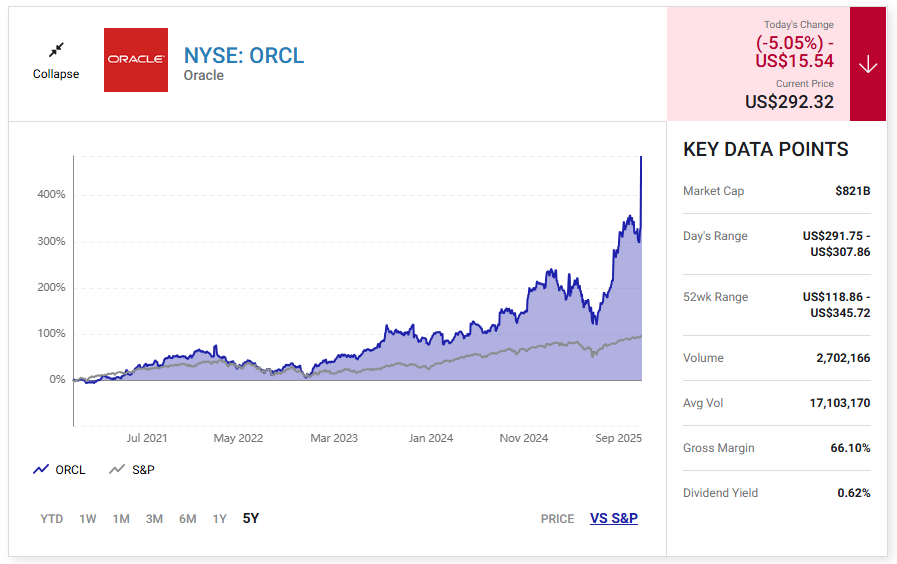Click the Mar 2023 axis label
897x564 pixels.
click(334, 438)
